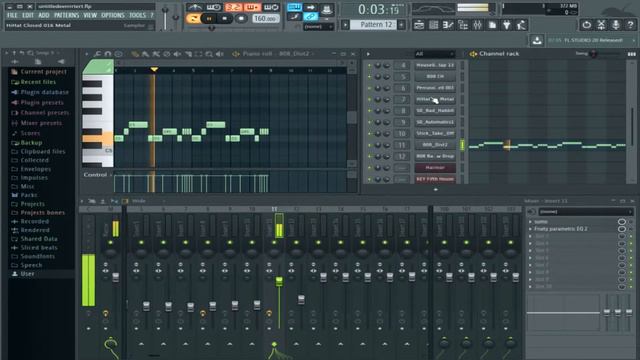Stop playback in transport panel
The width and height of the screenshot is (640, 360).
(224, 18)
